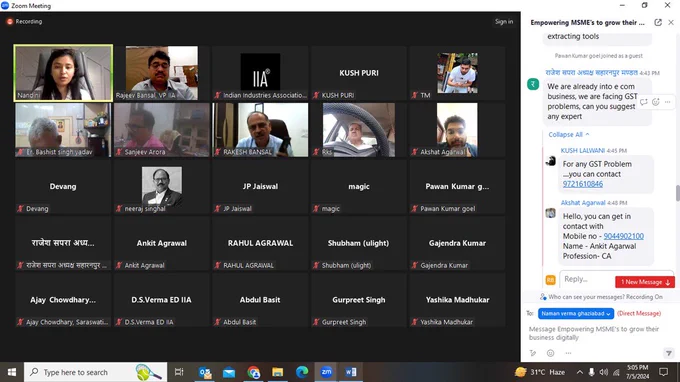The width and height of the screenshot is (680, 382).
Task: Open Microsoft Edge from taskbar
Action: (302, 372)
